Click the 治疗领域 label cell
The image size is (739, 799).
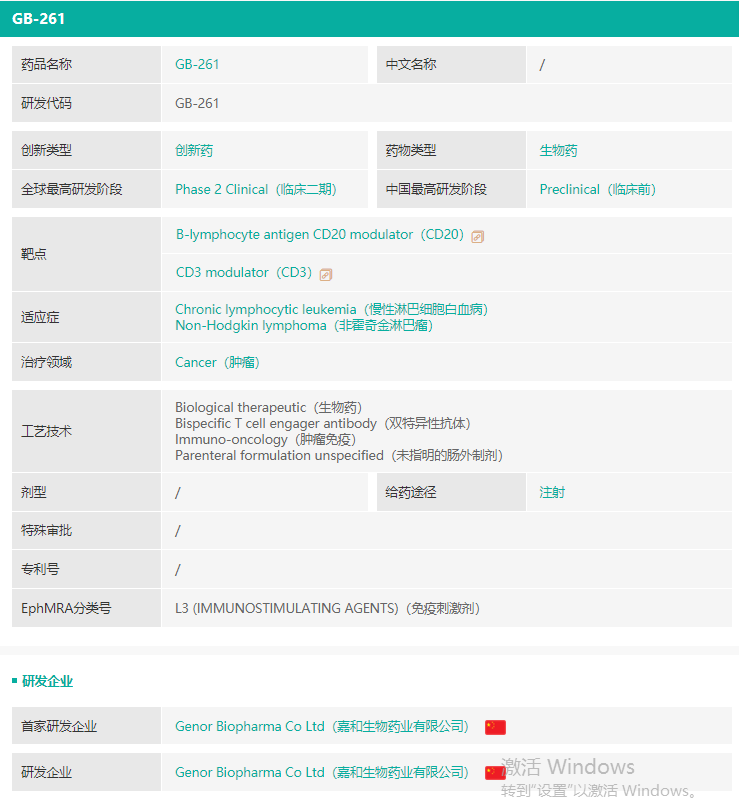tap(86, 362)
